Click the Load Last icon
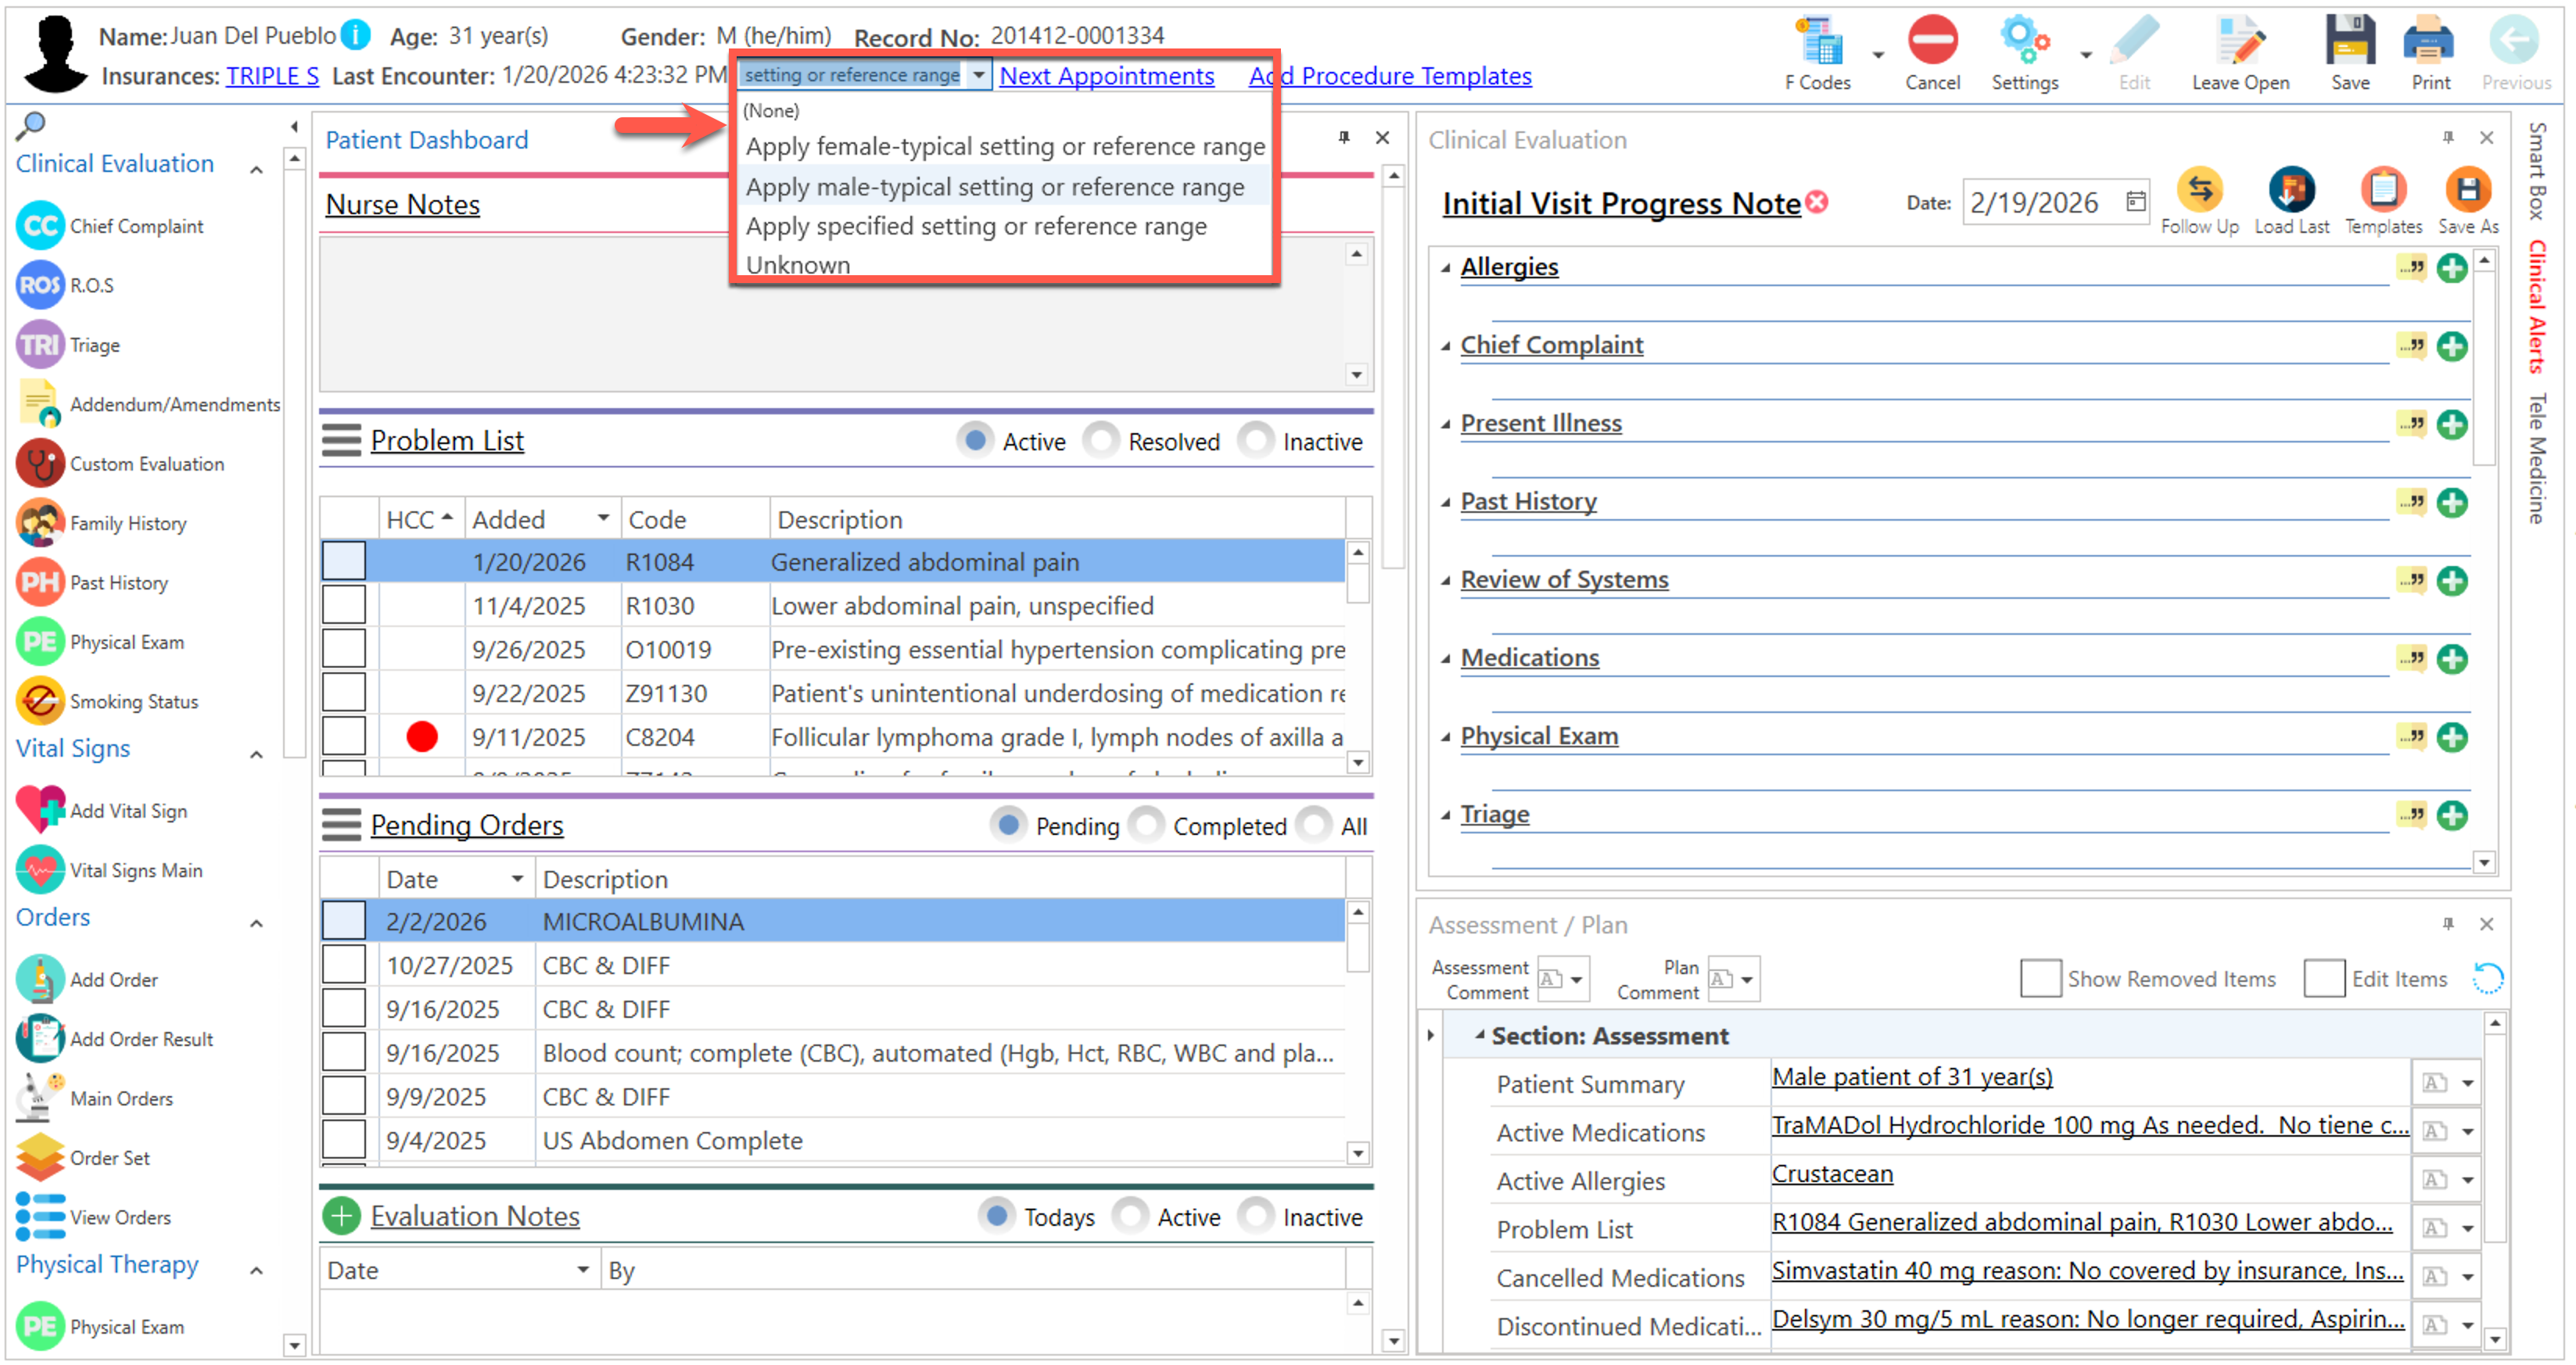Viewport: 2576px width, 1365px height. 2291,191
